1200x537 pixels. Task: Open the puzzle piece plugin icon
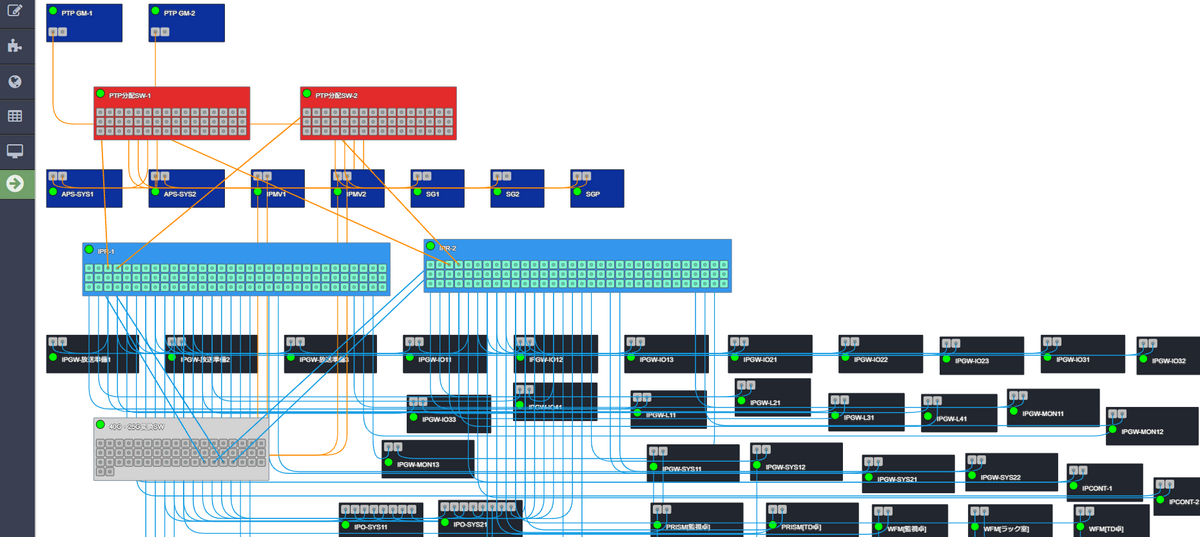(x=15, y=46)
